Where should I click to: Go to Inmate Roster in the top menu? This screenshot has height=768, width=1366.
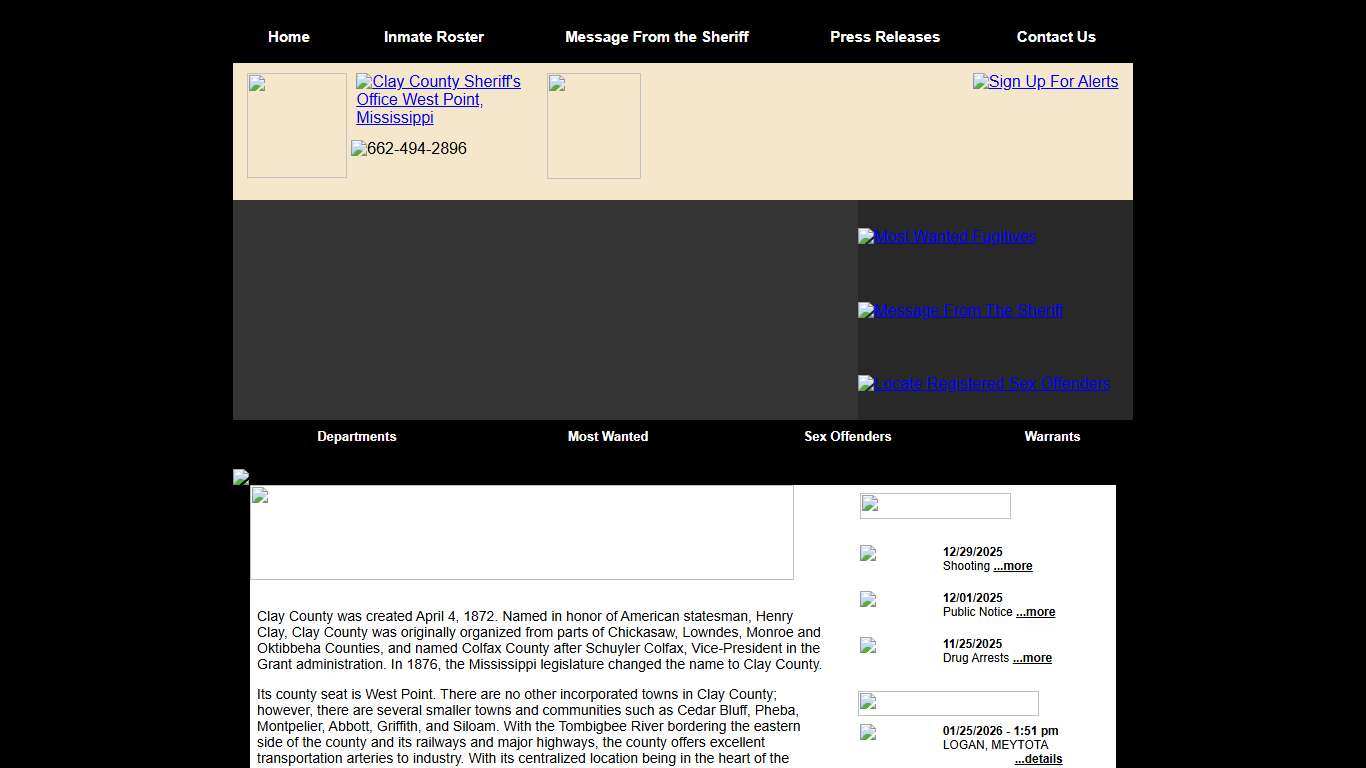(x=433, y=37)
